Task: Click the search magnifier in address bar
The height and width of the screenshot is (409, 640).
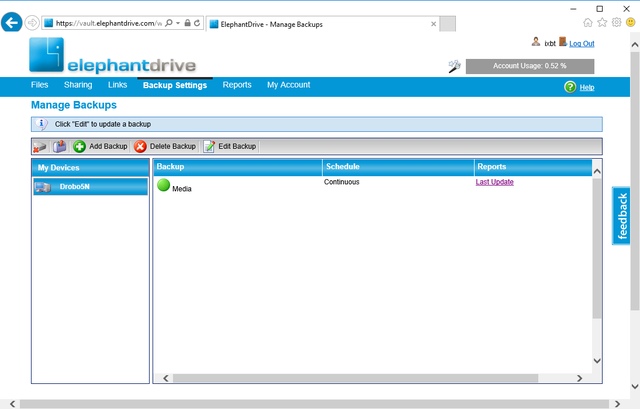Action: 169,23
